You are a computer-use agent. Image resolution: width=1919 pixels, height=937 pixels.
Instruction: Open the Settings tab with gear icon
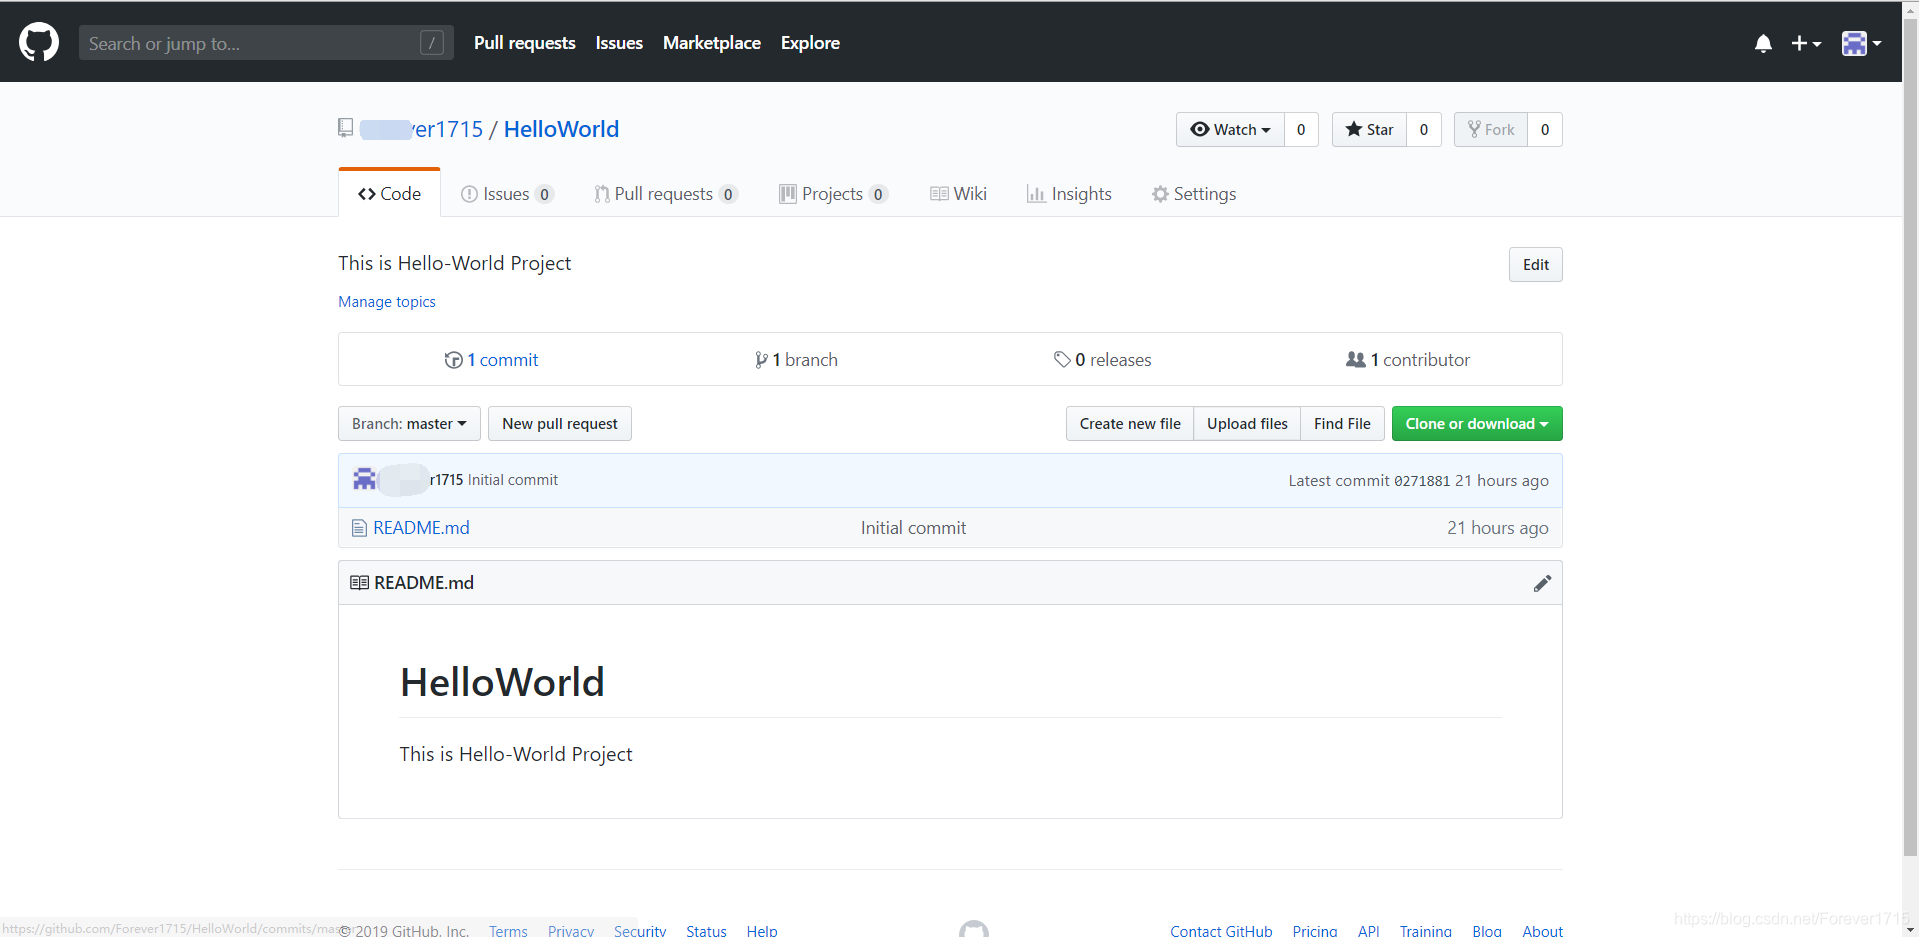pyautogui.click(x=1194, y=194)
